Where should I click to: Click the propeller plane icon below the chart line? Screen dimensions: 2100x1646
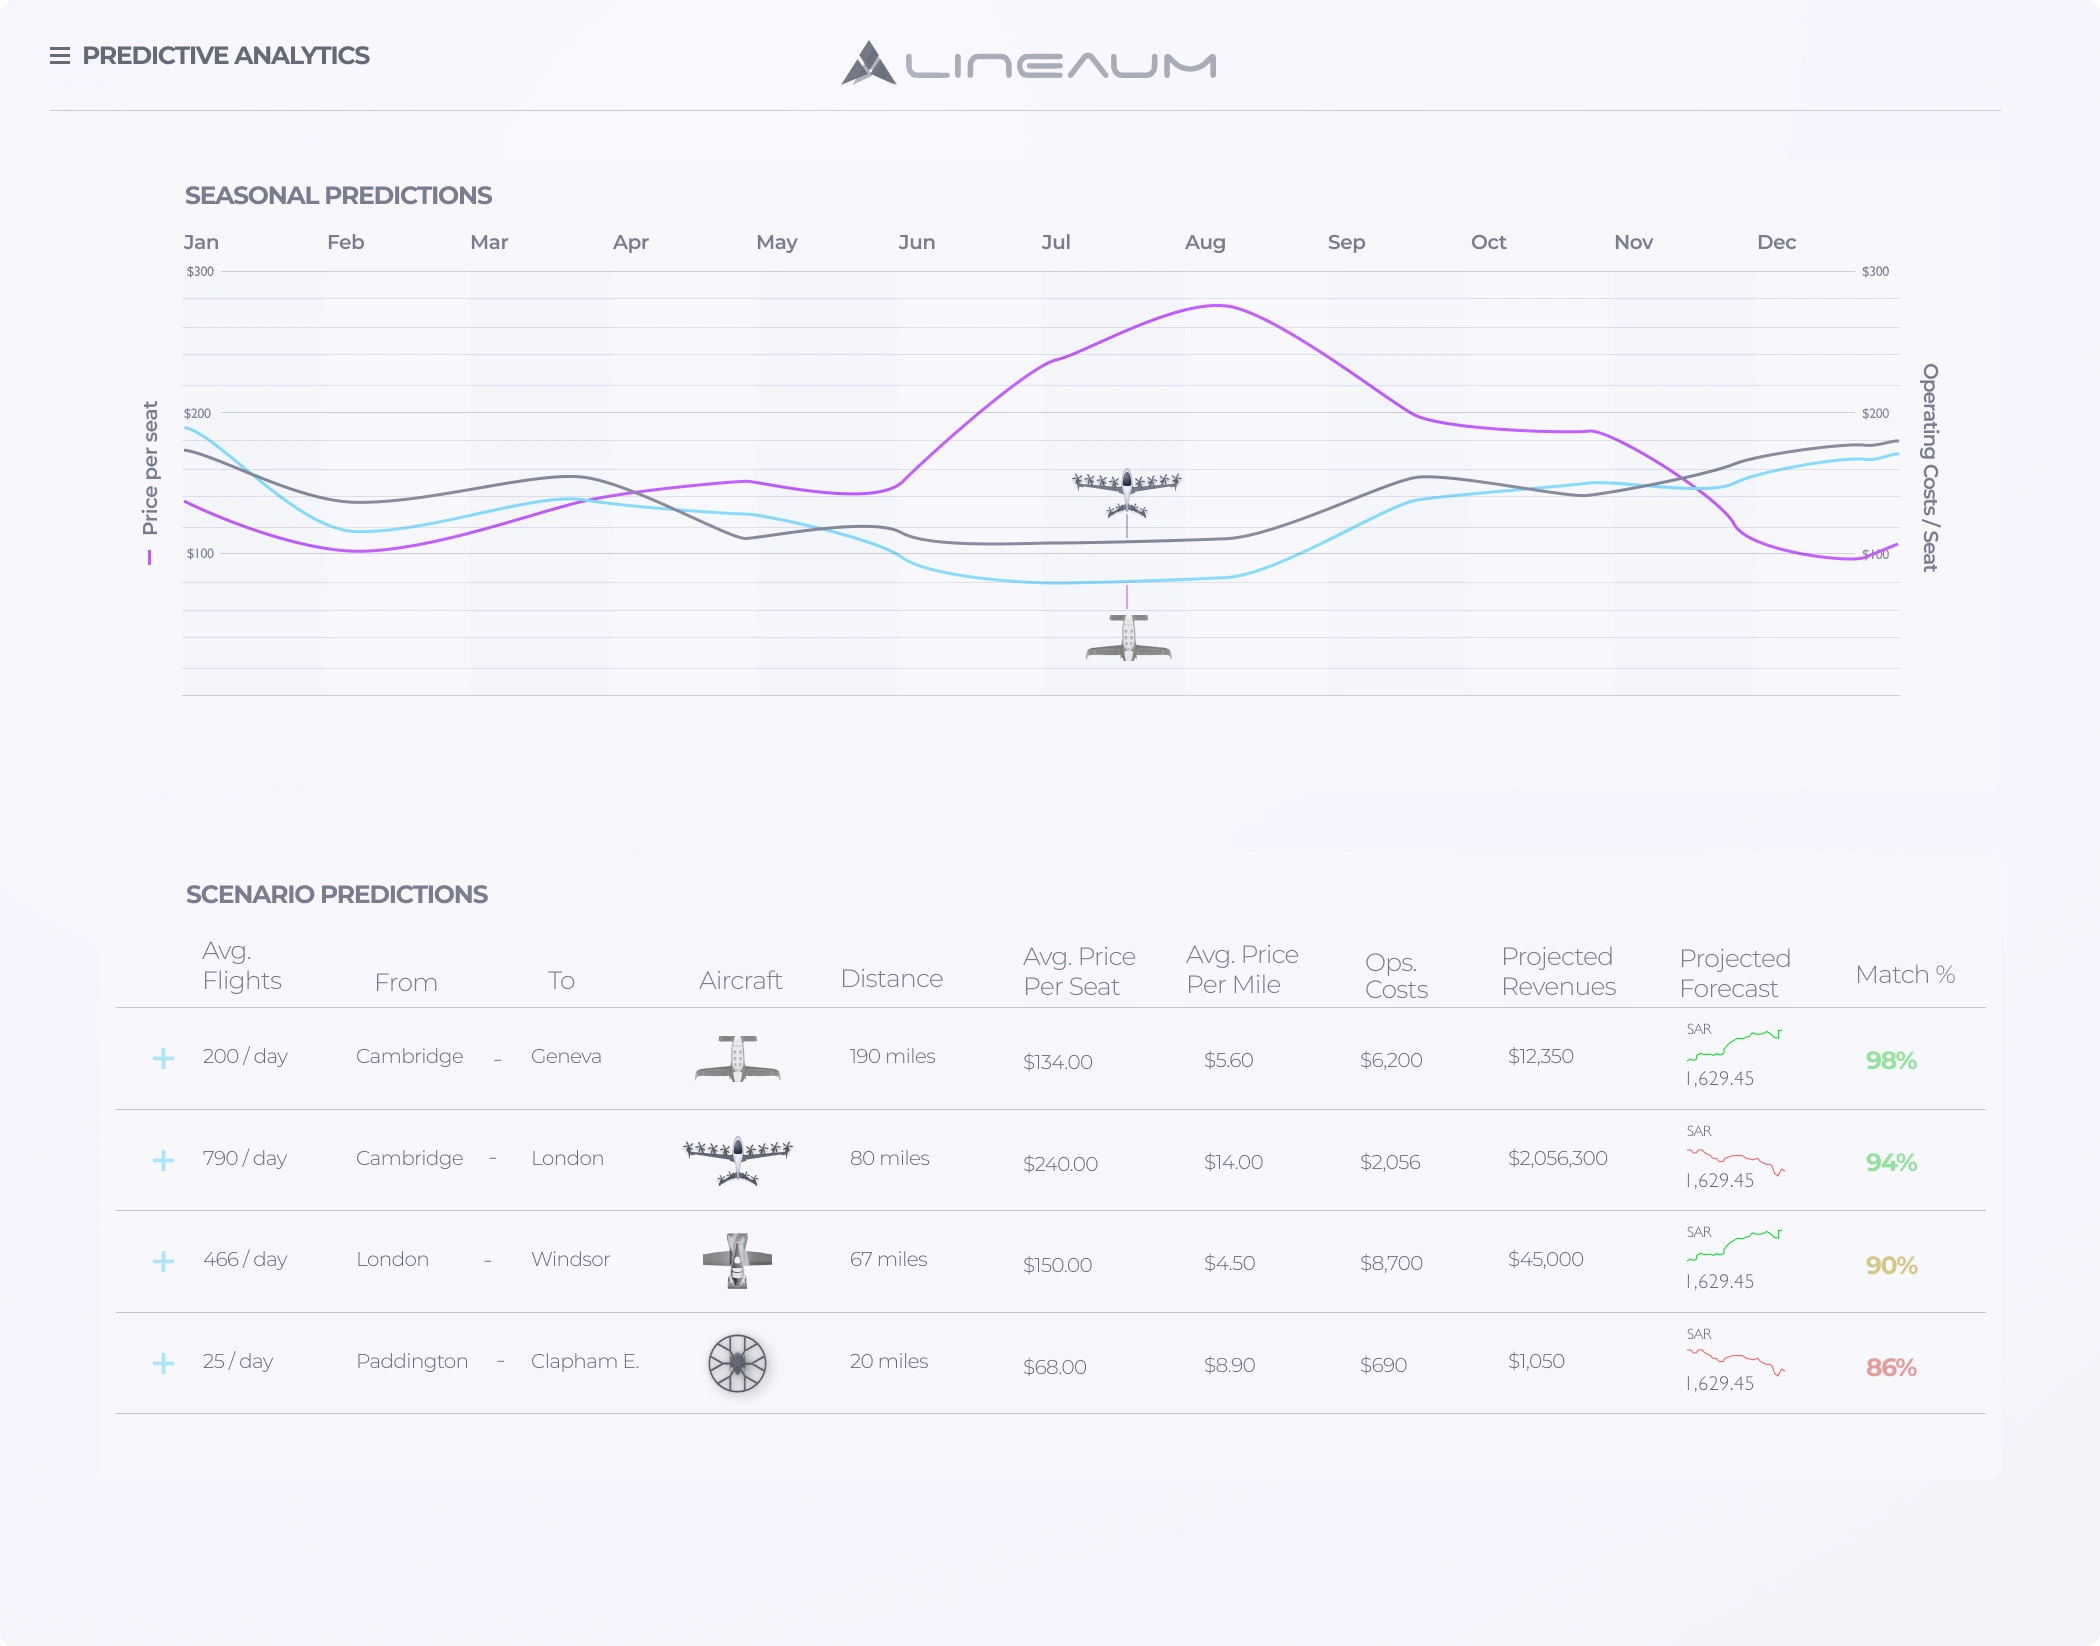click(1128, 638)
